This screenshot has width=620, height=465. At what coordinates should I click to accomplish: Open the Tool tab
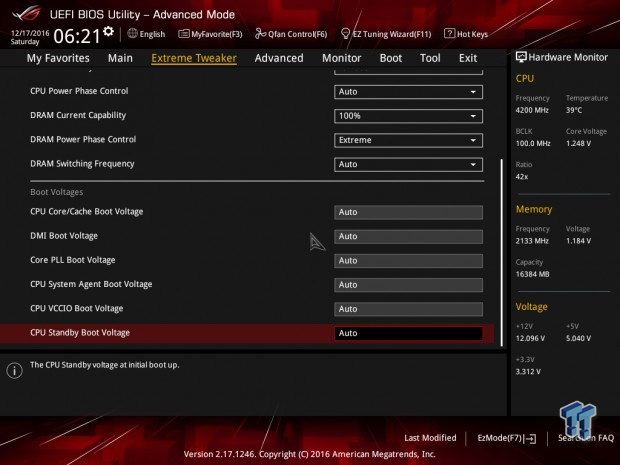(x=430, y=58)
